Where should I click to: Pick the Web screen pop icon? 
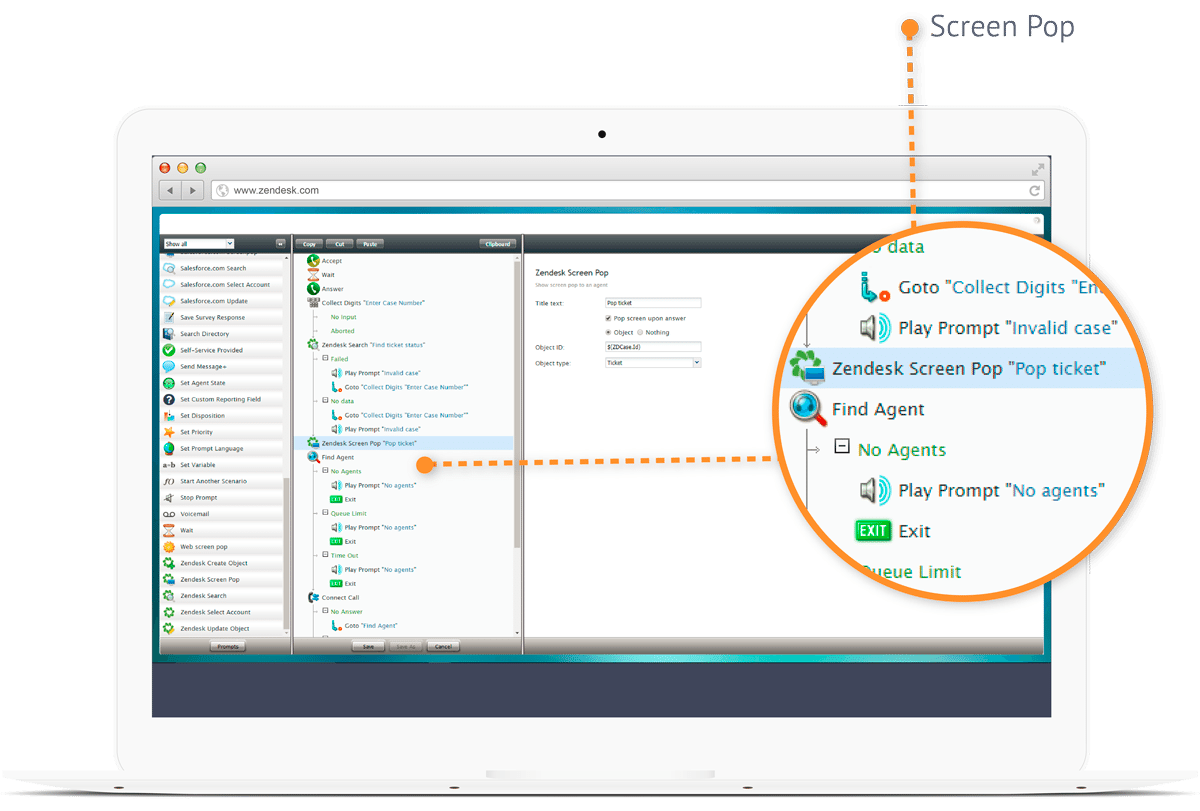(x=169, y=547)
